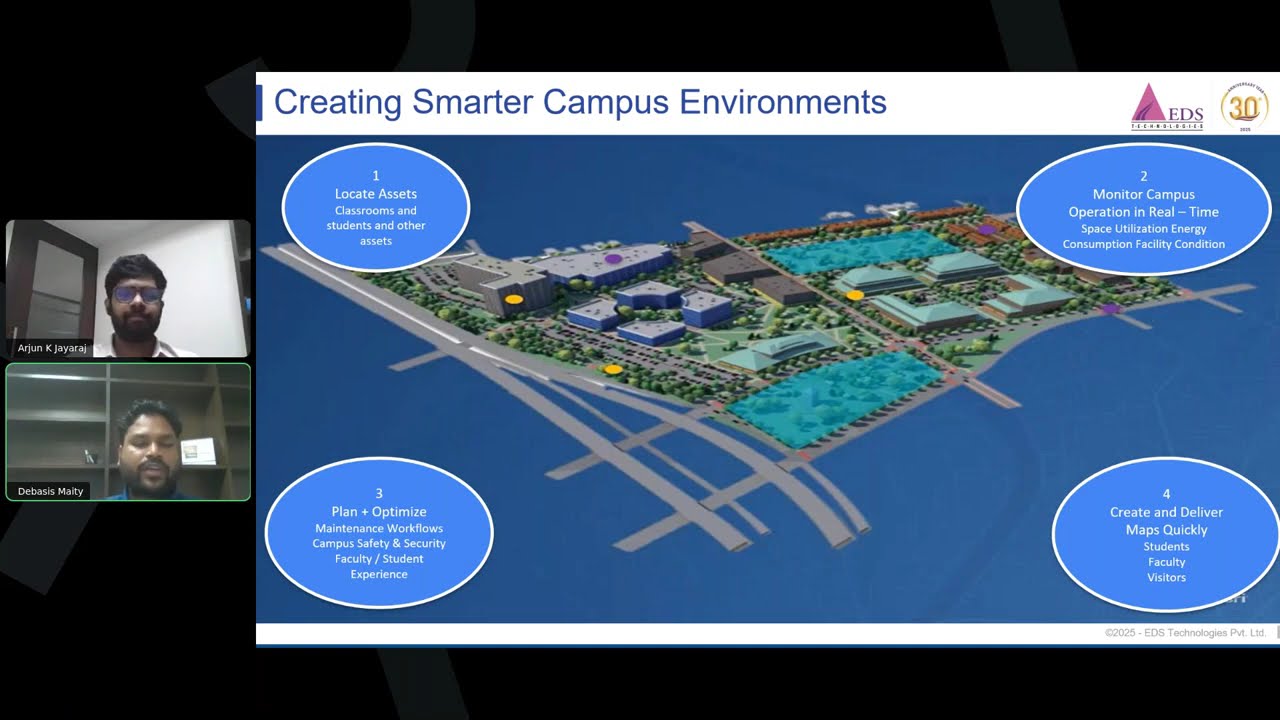Screen dimensions: 1280x720
Task: Click 'Consumption Facility Condition' text
Action: tap(1144, 244)
